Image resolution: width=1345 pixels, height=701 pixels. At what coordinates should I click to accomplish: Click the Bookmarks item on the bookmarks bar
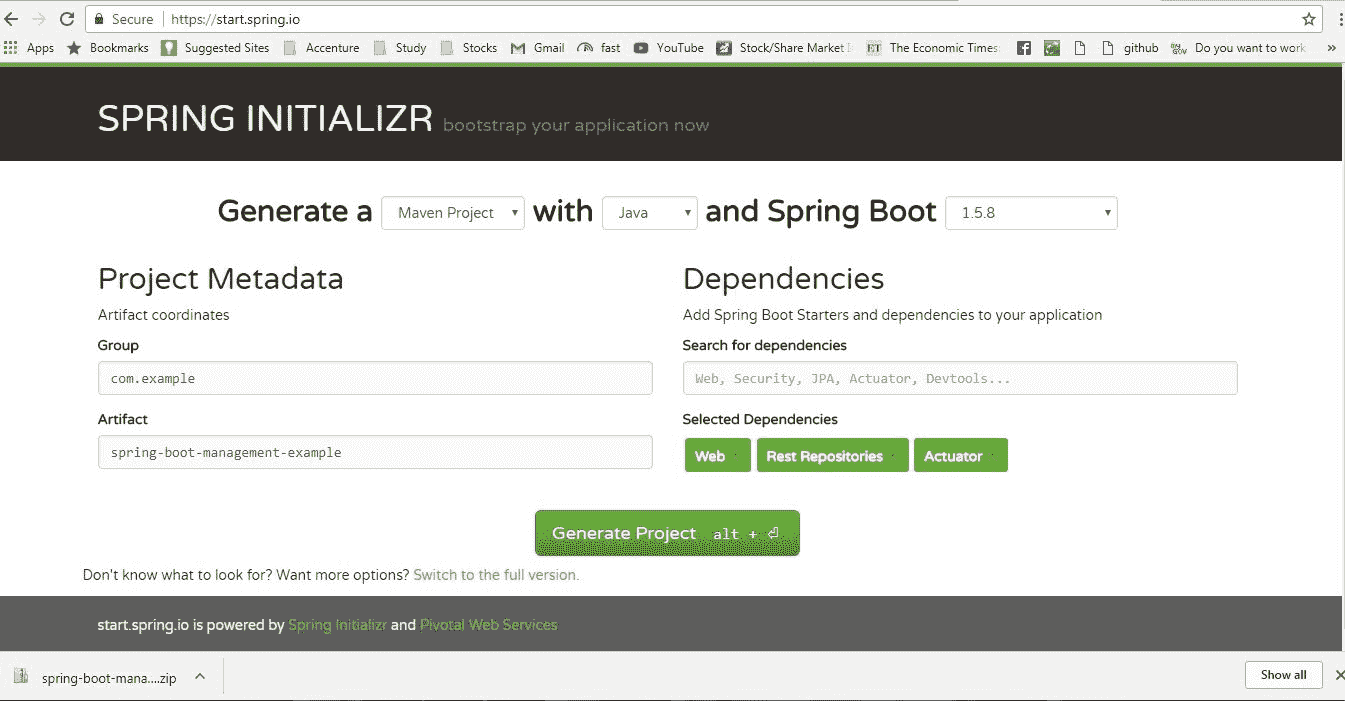tap(119, 47)
